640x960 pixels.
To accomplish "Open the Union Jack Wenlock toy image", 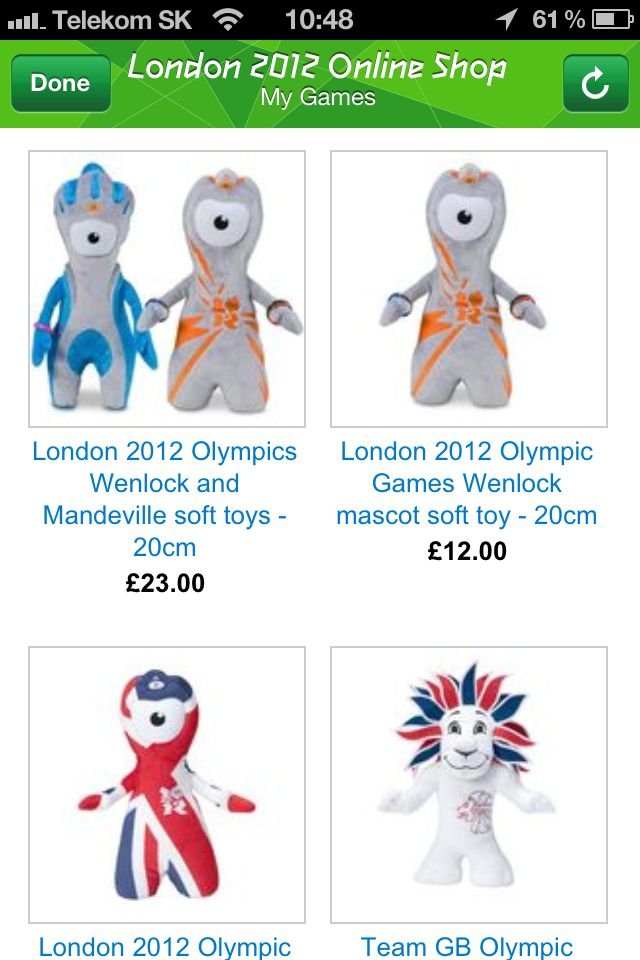I will click(167, 785).
